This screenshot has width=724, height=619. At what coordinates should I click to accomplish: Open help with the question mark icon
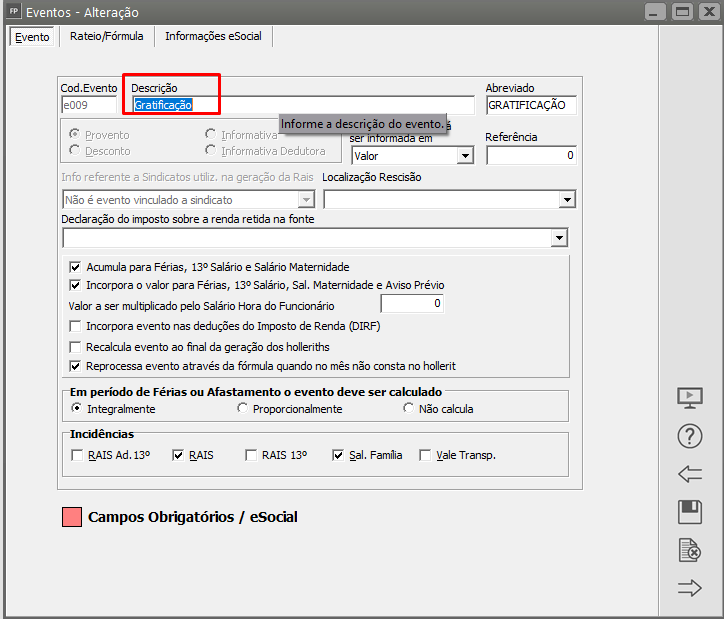click(690, 436)
